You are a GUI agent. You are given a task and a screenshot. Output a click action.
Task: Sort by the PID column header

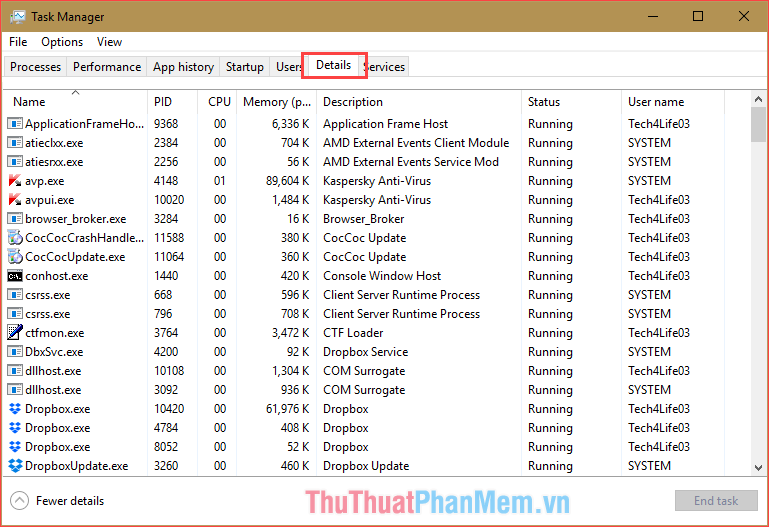tap(172, 101)
